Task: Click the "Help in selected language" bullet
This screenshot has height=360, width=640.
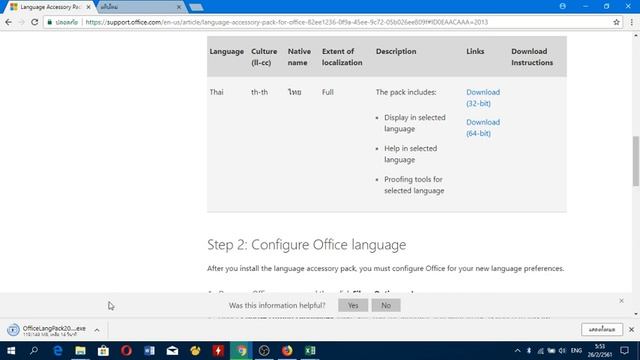Action: tap(410, 154)
